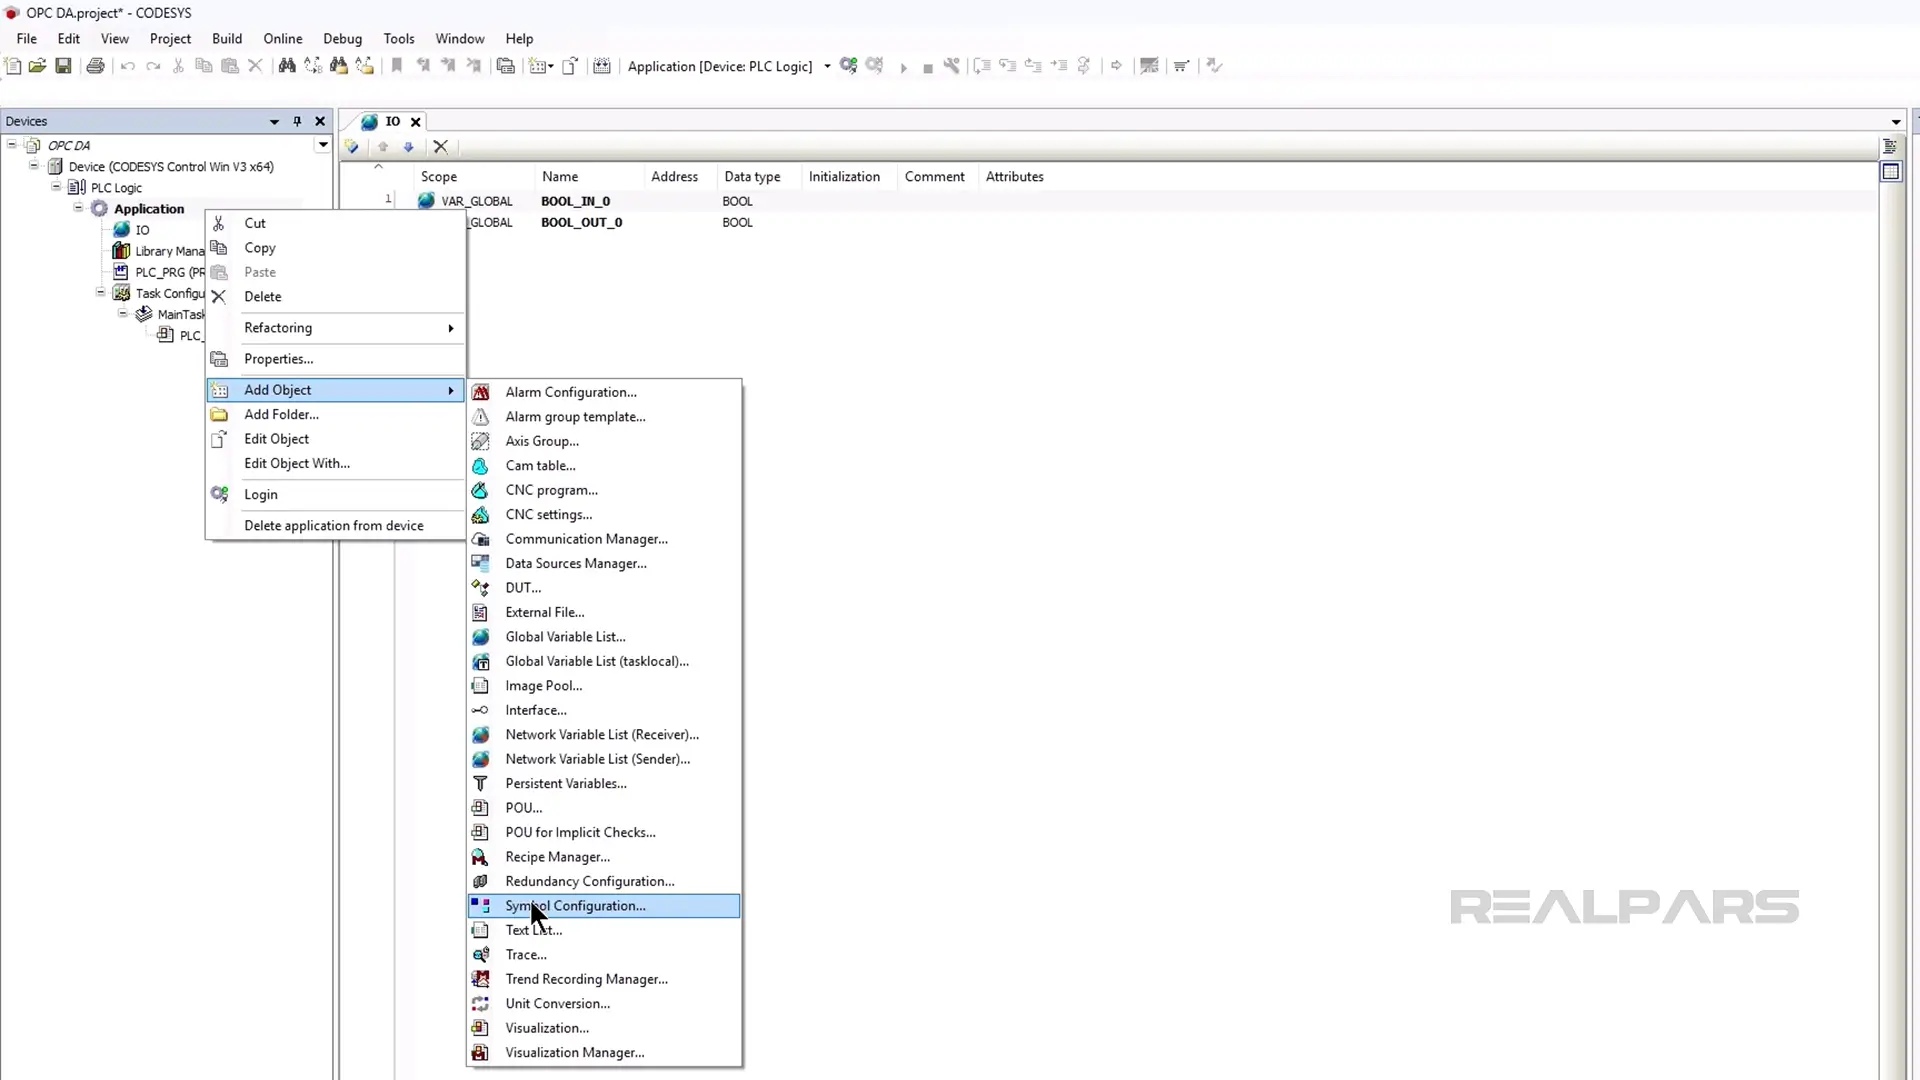This screenshot has width=1920, height=1080.
Task: Choose Global Variable List... entry
Action: tap(604, 637)
